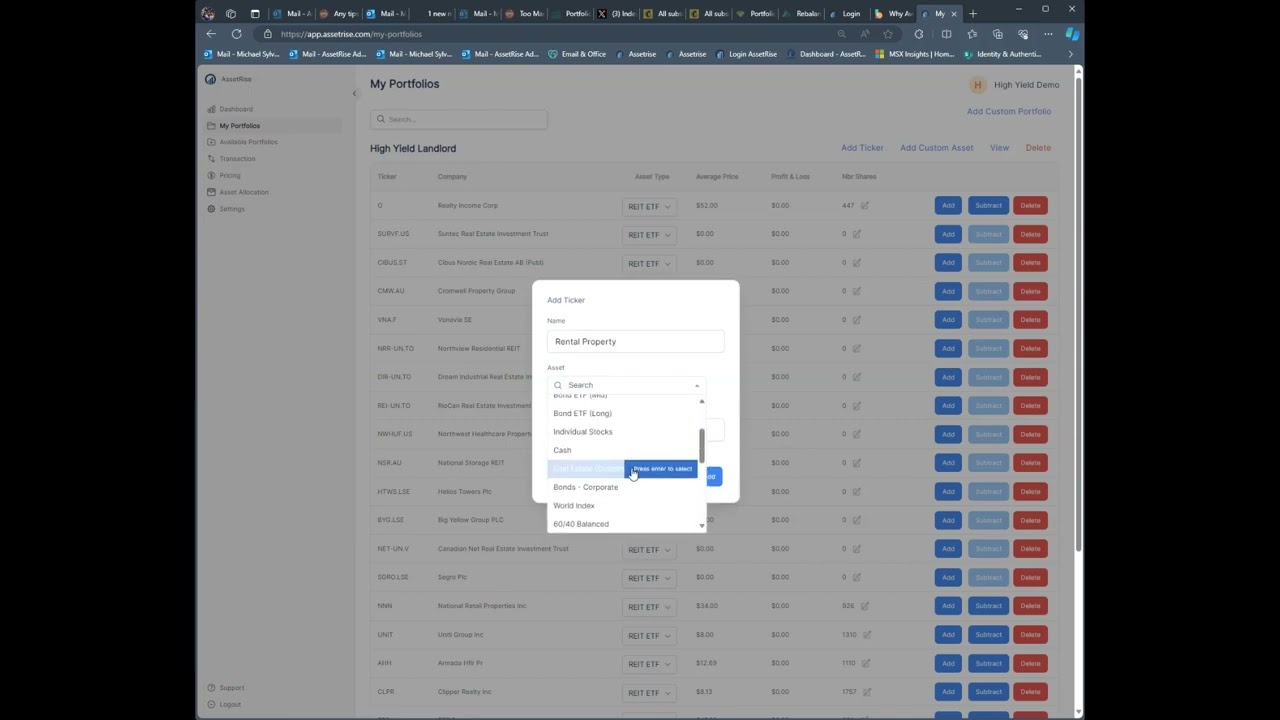Viewport: 1280px width, 720px height.
Task: Click Add Custom Asset link
Action: [x=937, y=148]
